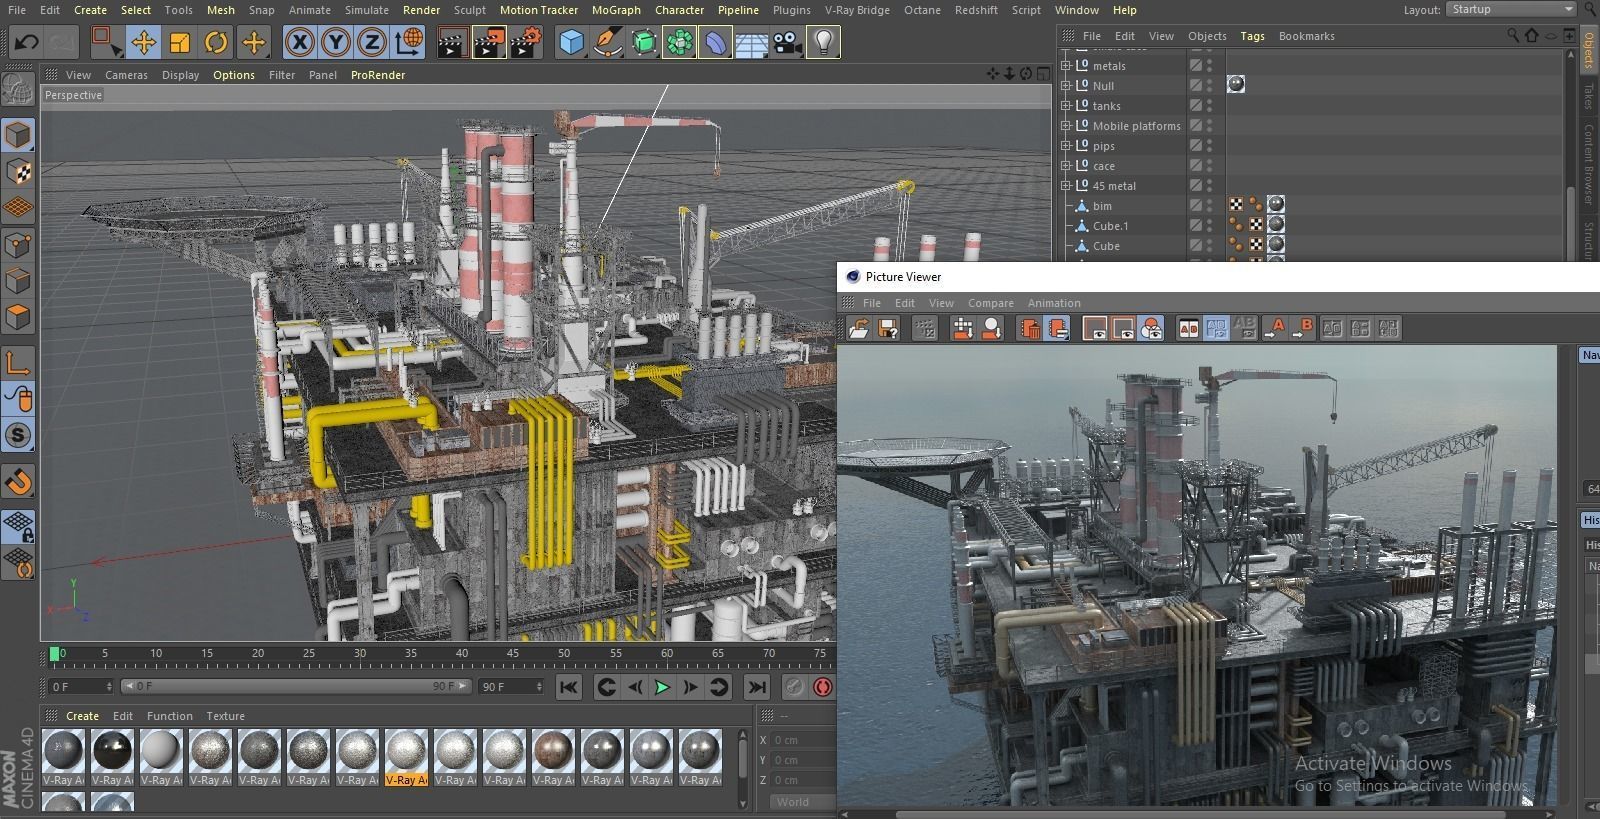This screenshot has width=1600, height=819.
Task: Select the highlighted V-Ray material swatch
Action: tap(406, 757)
